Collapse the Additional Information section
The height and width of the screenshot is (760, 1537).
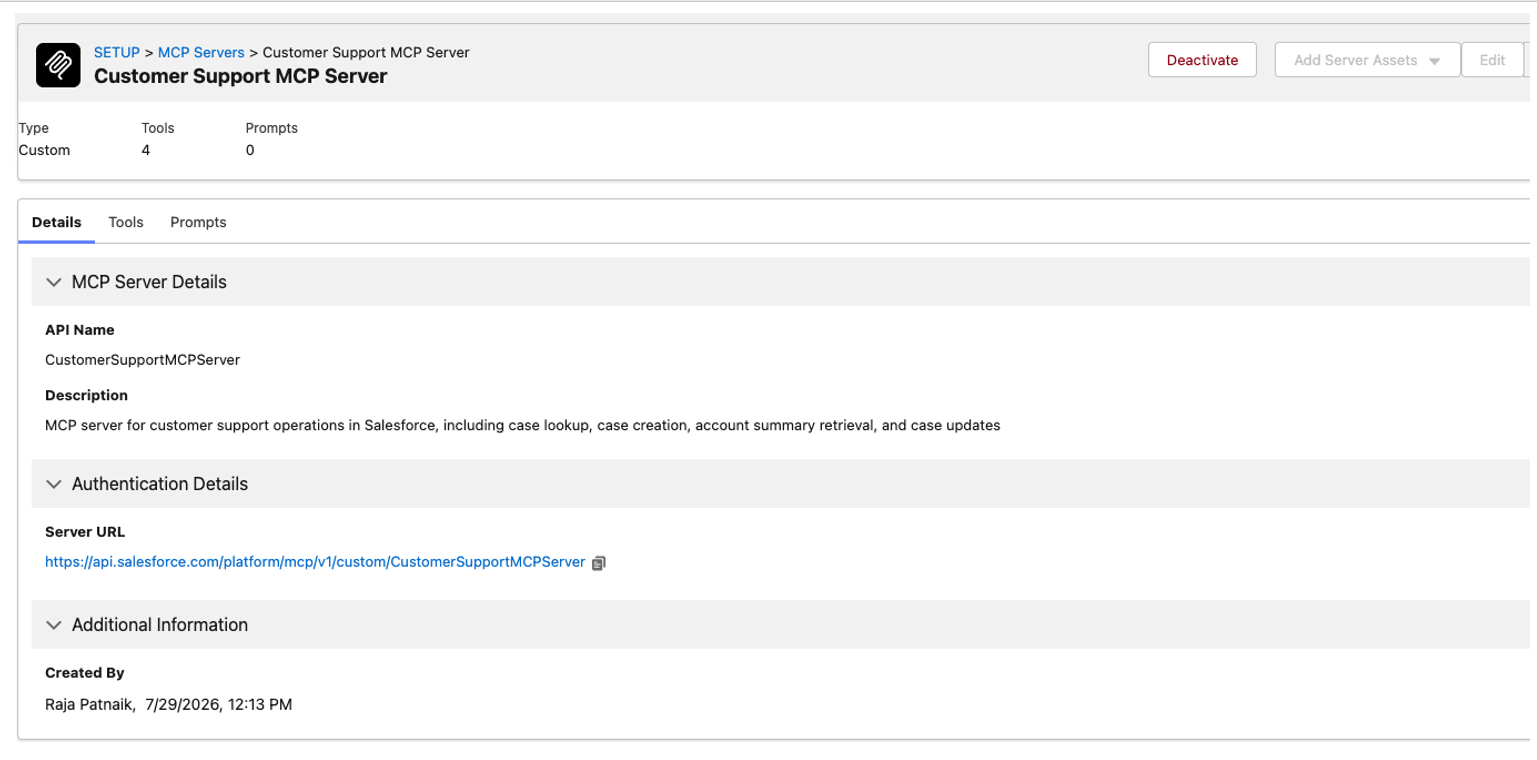pos(54,625)
